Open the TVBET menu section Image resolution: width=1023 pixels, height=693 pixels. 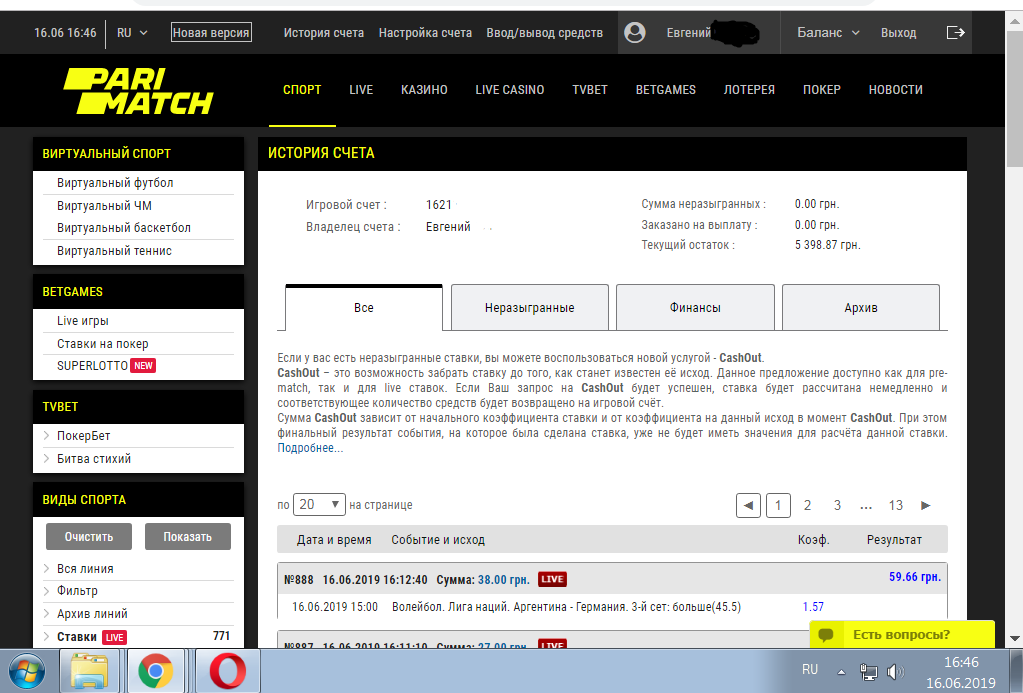(590, 90)
